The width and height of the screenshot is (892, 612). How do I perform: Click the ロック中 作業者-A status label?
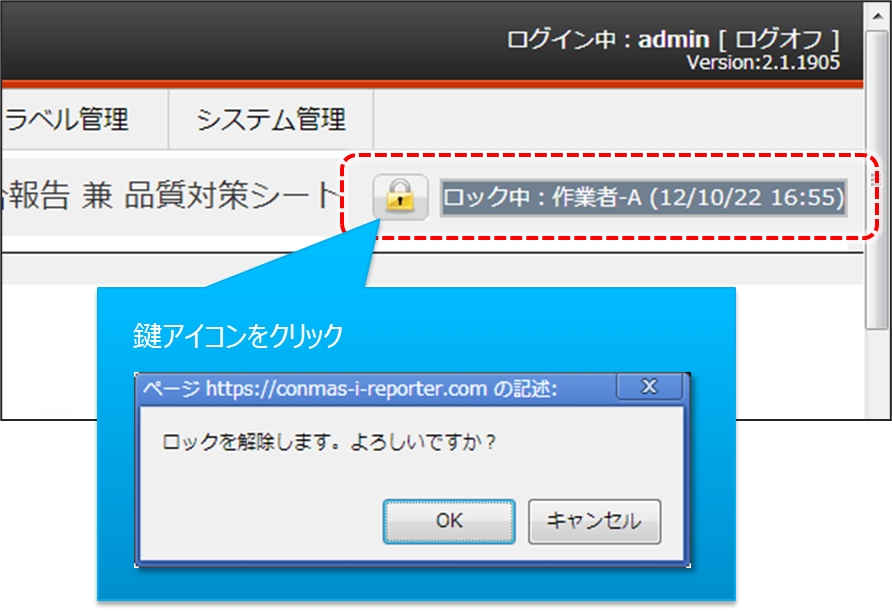pos(643,197)
